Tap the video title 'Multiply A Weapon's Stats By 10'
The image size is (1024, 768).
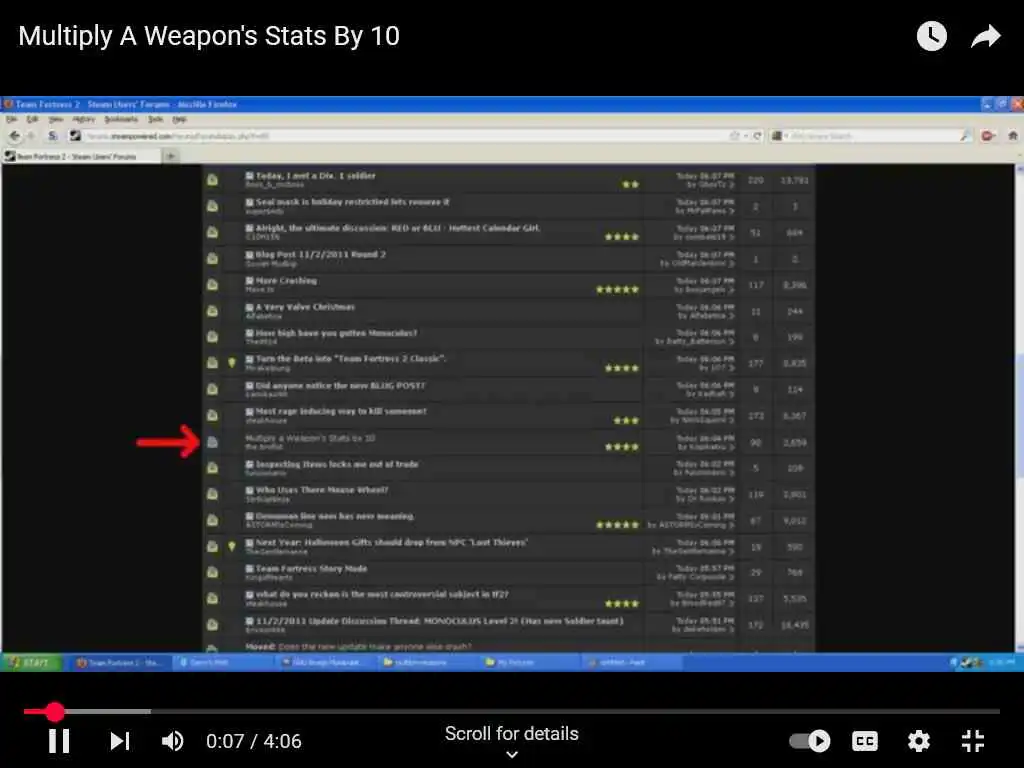click(209, 36)
